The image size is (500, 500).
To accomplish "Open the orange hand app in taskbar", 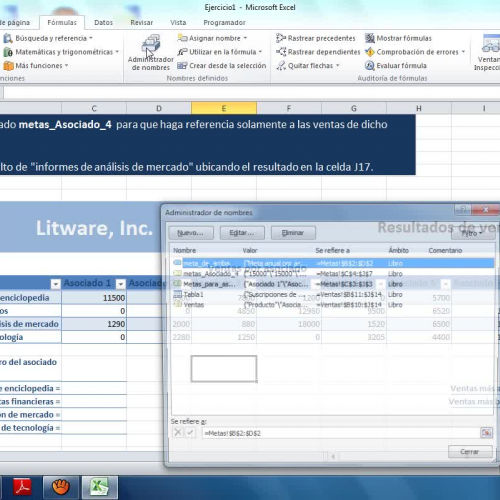I will tap(61, 487).
